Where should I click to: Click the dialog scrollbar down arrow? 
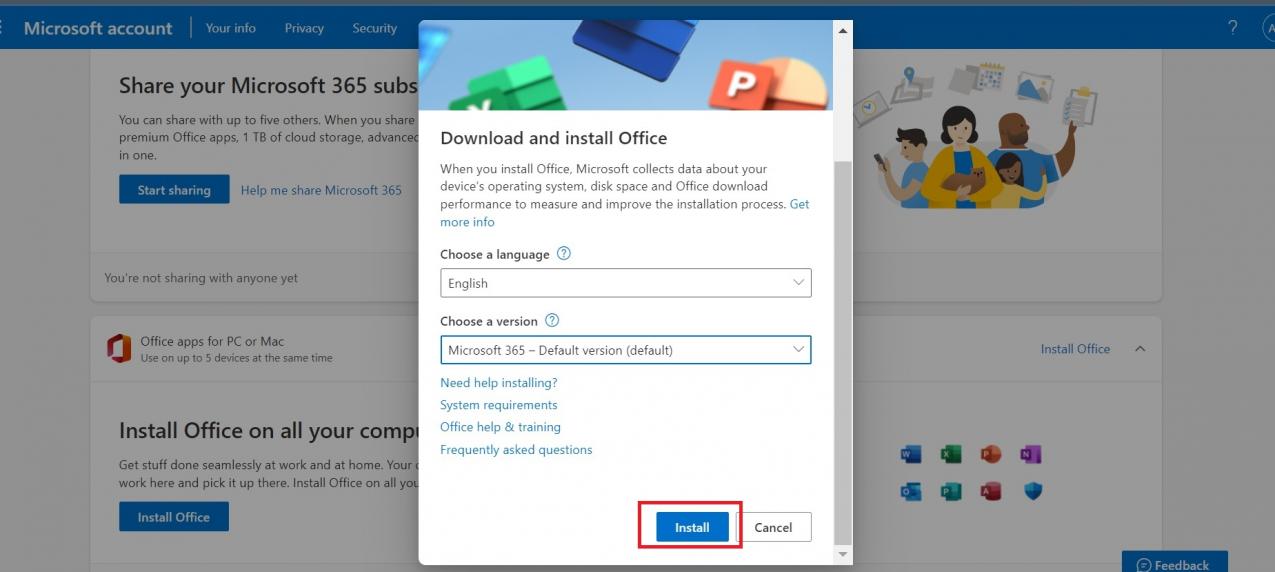click(x=843, y=554)
